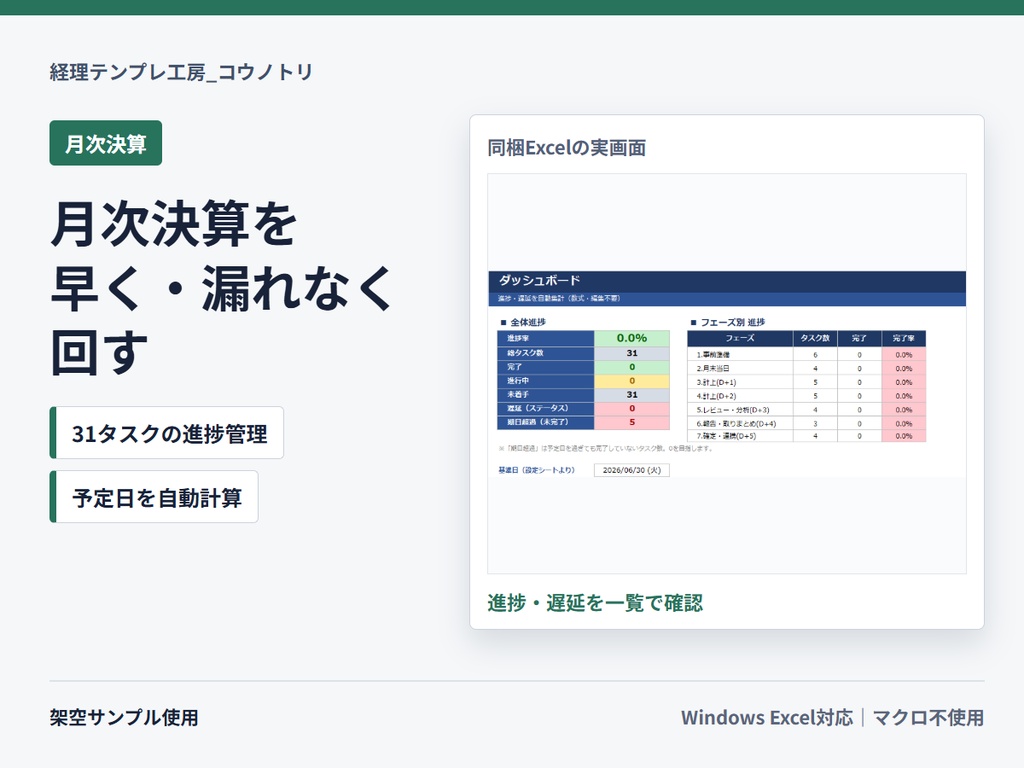The height and width of the screenshot is (768, 1024).
Task: Click the 基準日(設定シートより) label
Action: [536, 470]
